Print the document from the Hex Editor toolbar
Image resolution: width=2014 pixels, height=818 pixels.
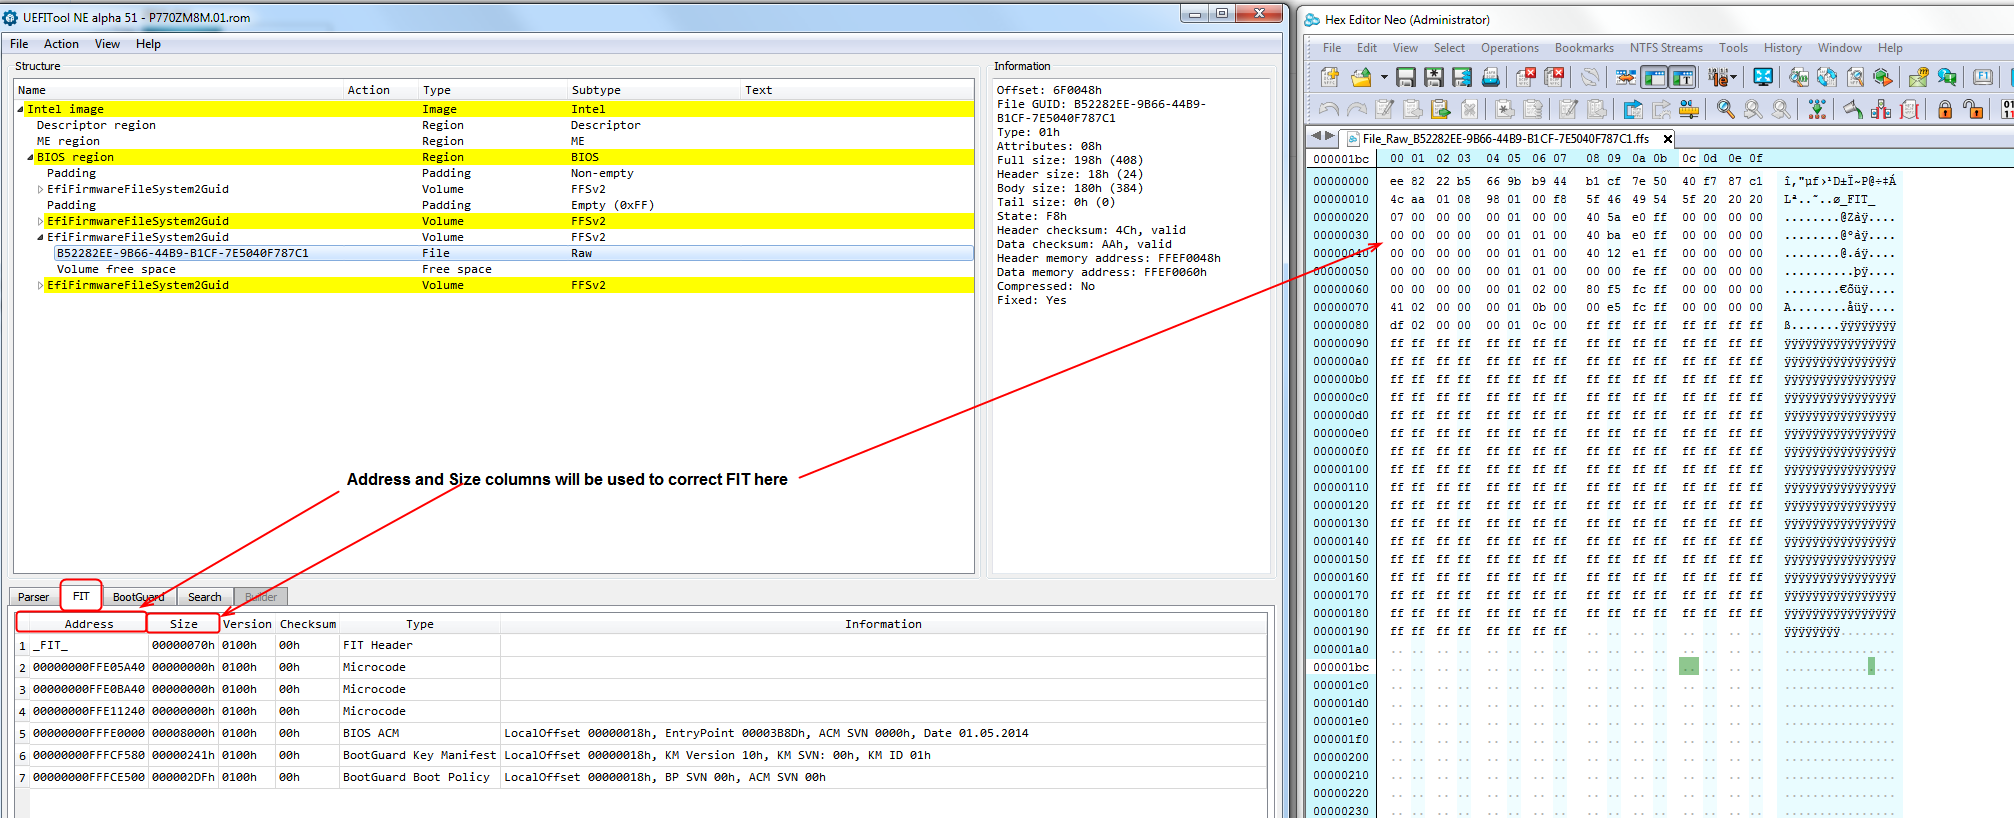[1490, 77]
